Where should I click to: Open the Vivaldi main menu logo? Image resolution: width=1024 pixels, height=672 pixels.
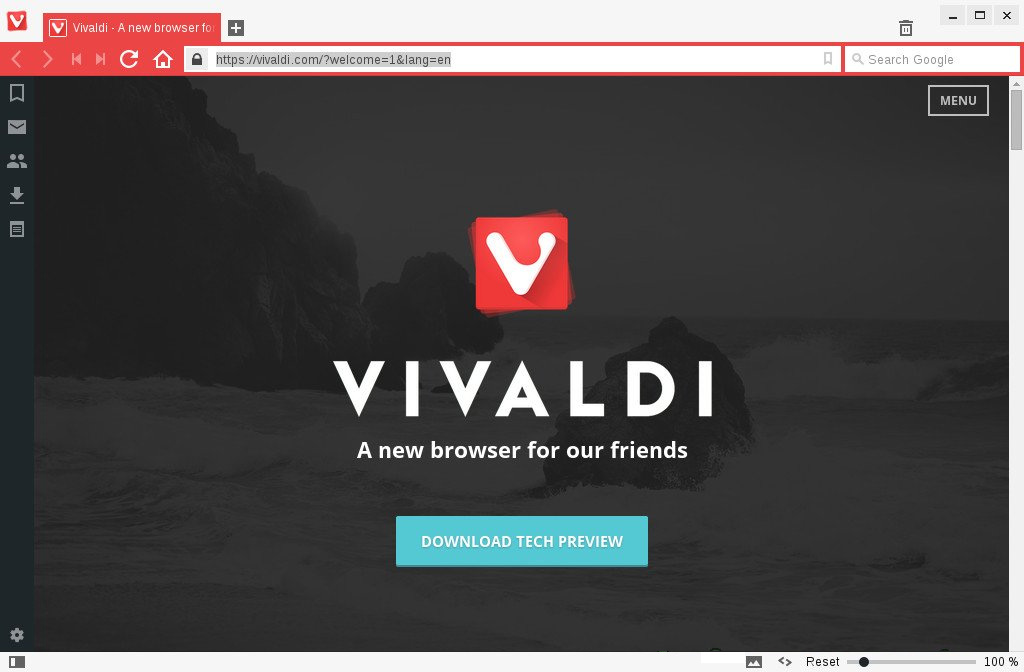(x=17, y=21)
